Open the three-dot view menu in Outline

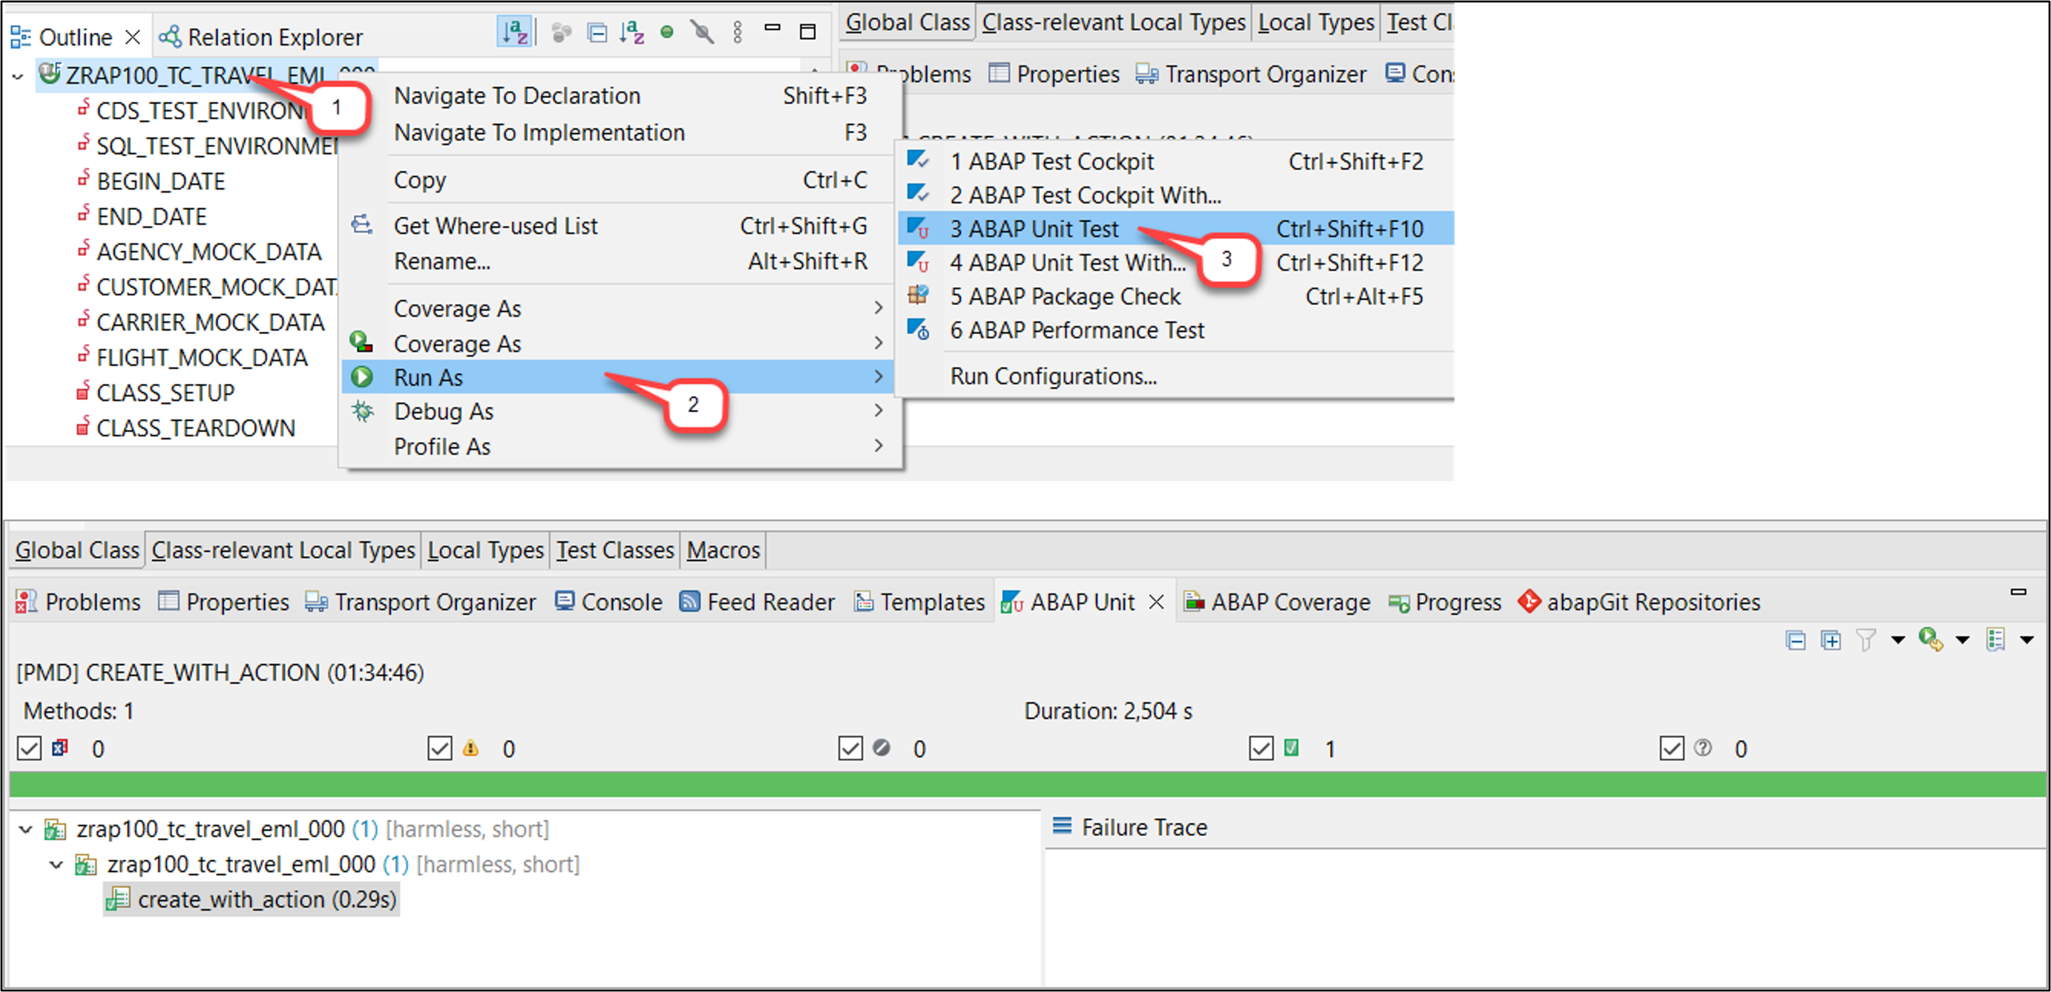[x=738, y=33]
